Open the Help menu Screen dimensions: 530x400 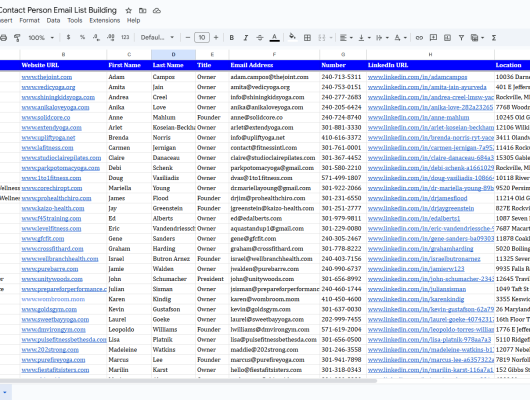(x=134, y=20)
